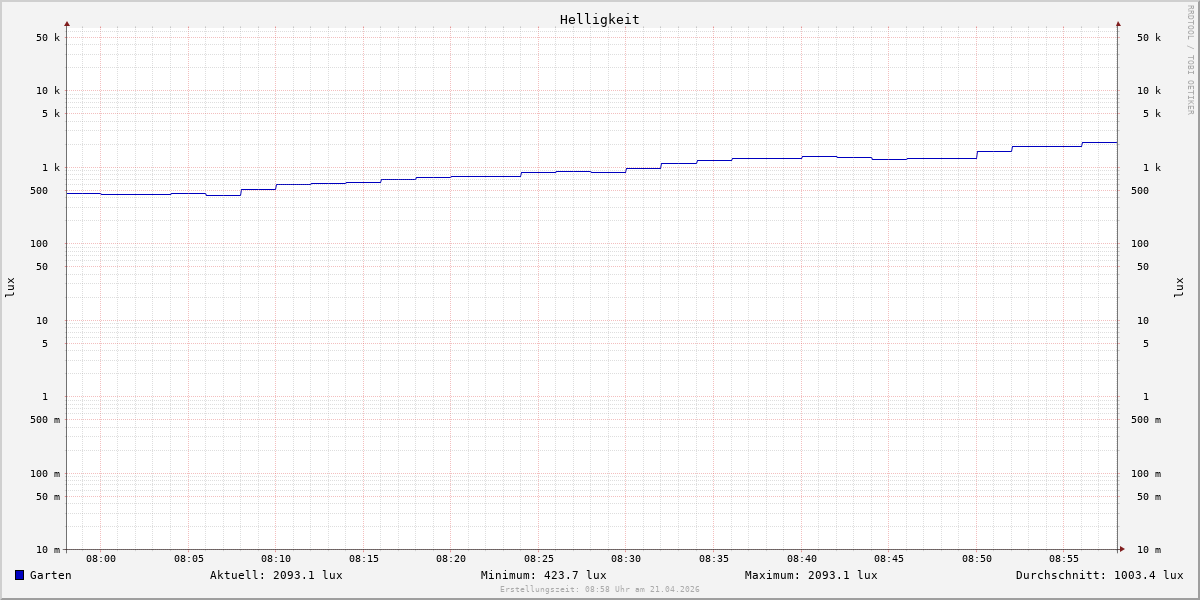1200x600 pixels.
Task: Click the Garten legend label
Action: click(x=50, y=575)
